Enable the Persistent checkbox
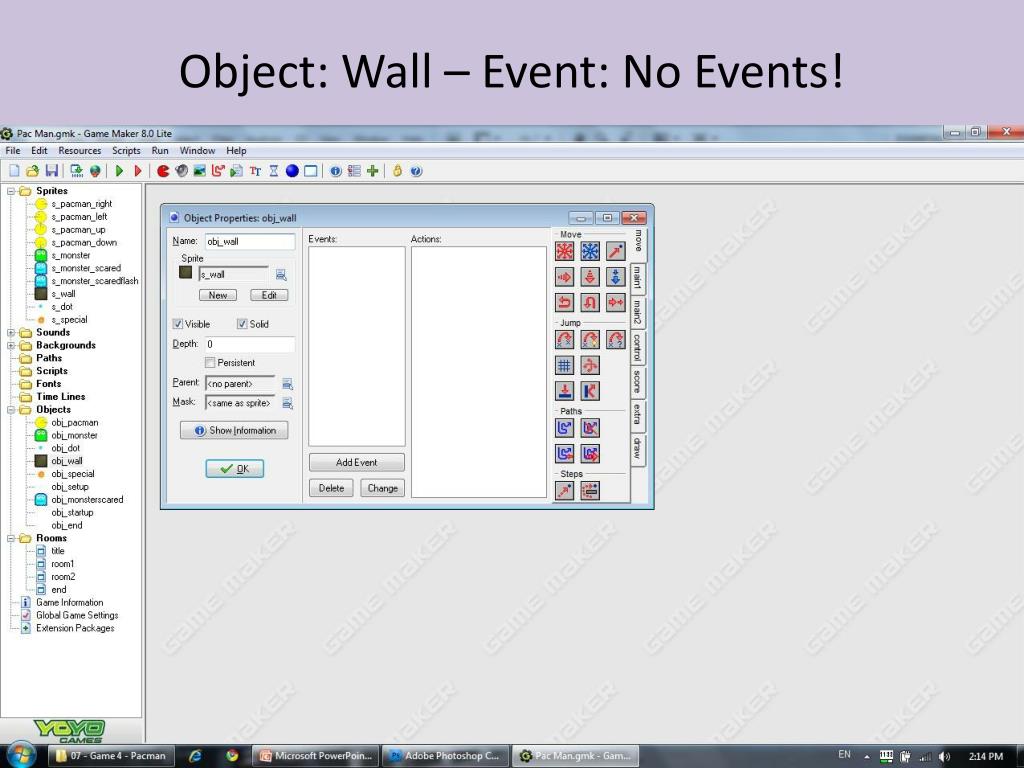1024x768 pixels. (210, 362)
